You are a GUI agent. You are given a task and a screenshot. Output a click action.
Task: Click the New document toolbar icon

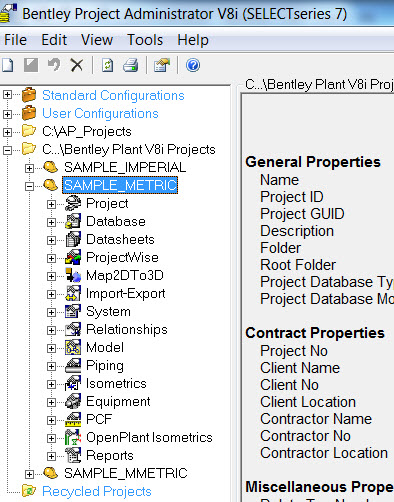point(7,65)
